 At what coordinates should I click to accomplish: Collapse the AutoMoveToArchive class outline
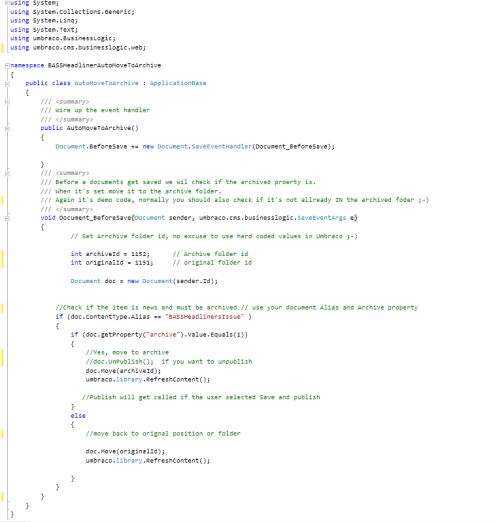pos(7,84)
